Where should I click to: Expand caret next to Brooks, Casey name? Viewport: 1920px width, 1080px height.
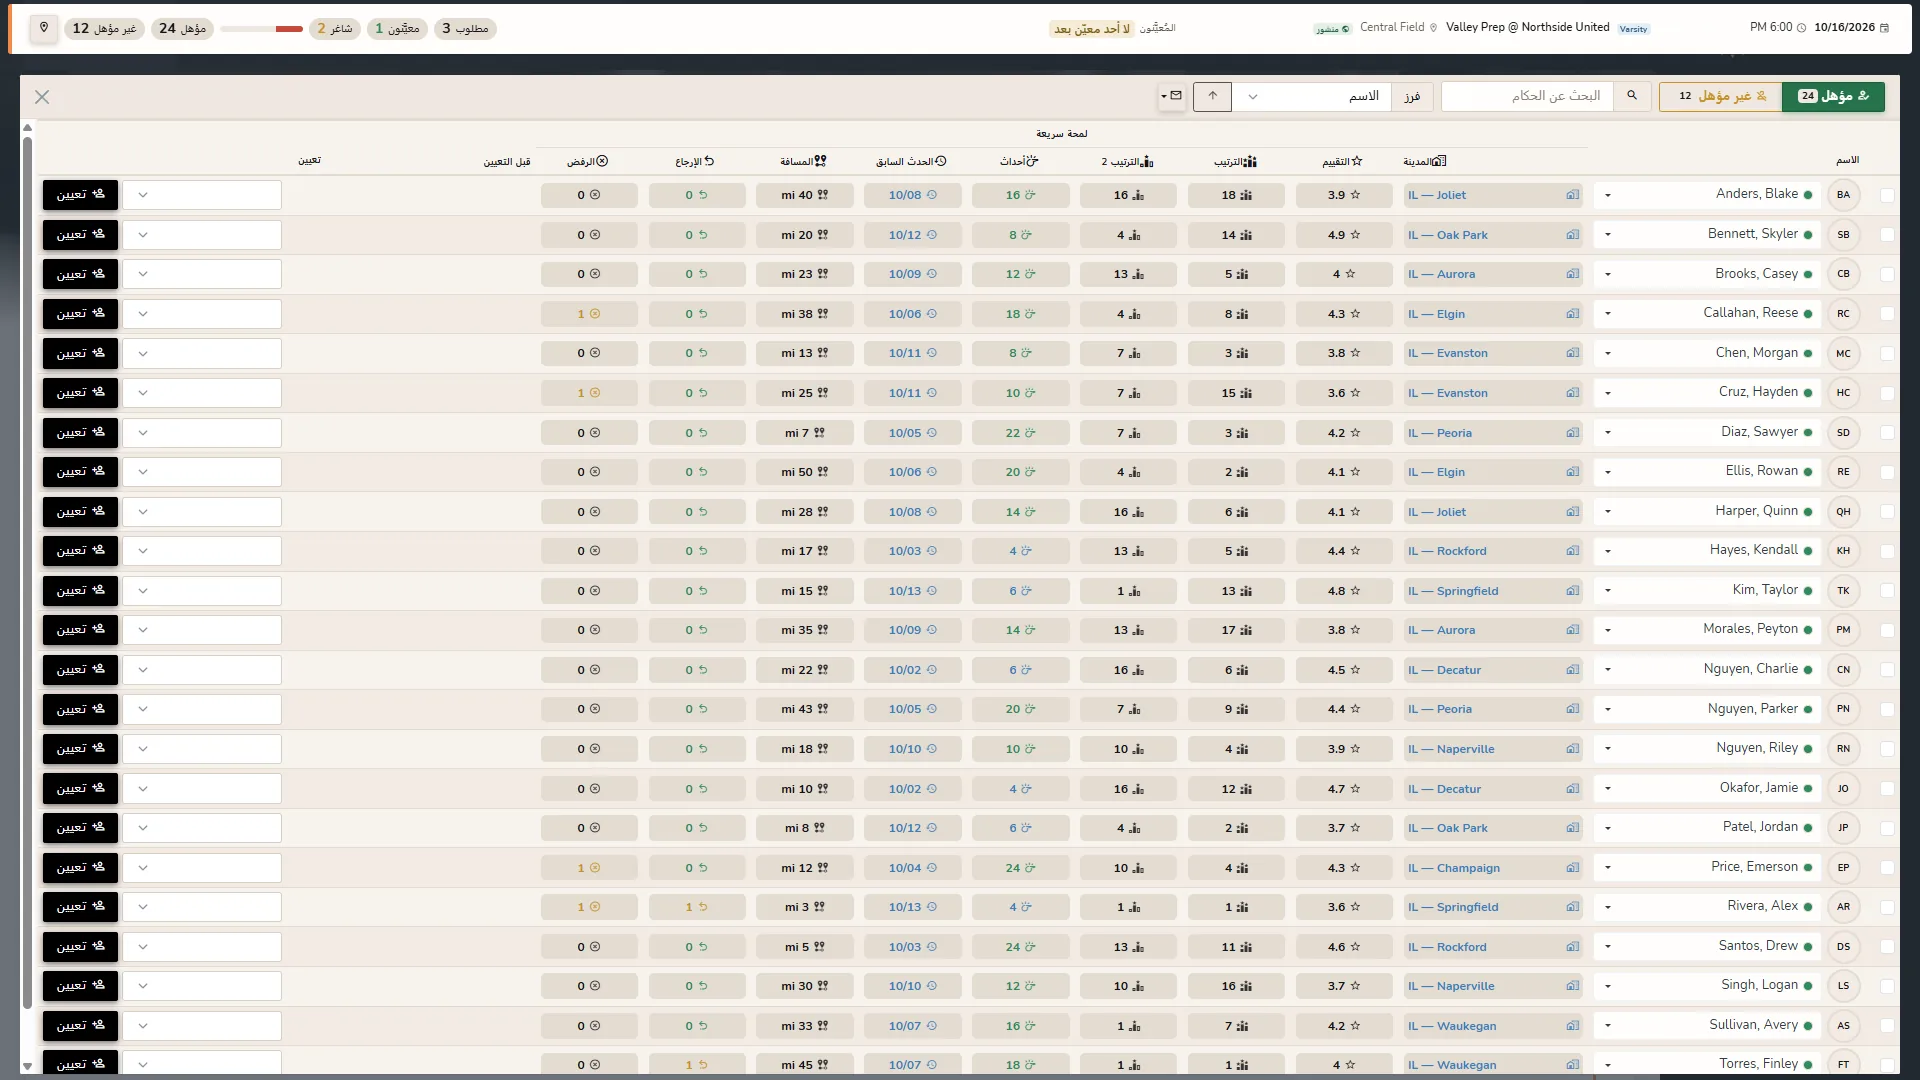[1608, 274]
